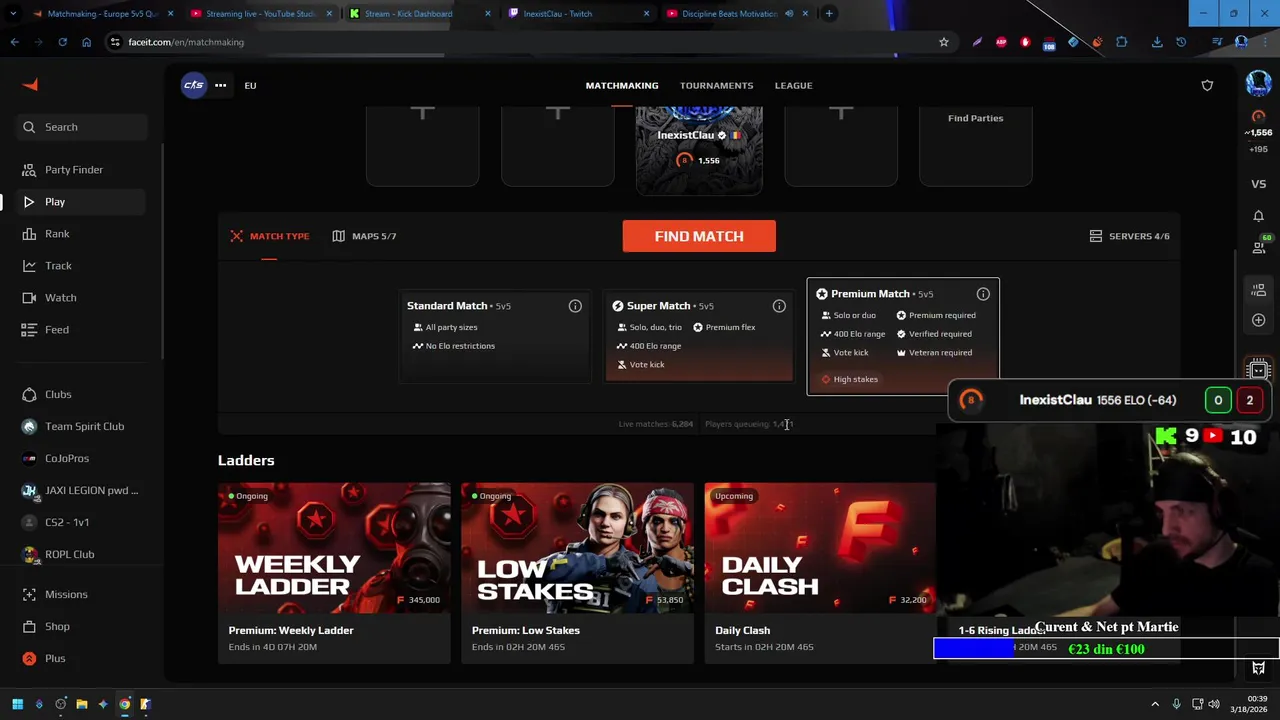
Task: Select the Super Match type
Action: 699,338
